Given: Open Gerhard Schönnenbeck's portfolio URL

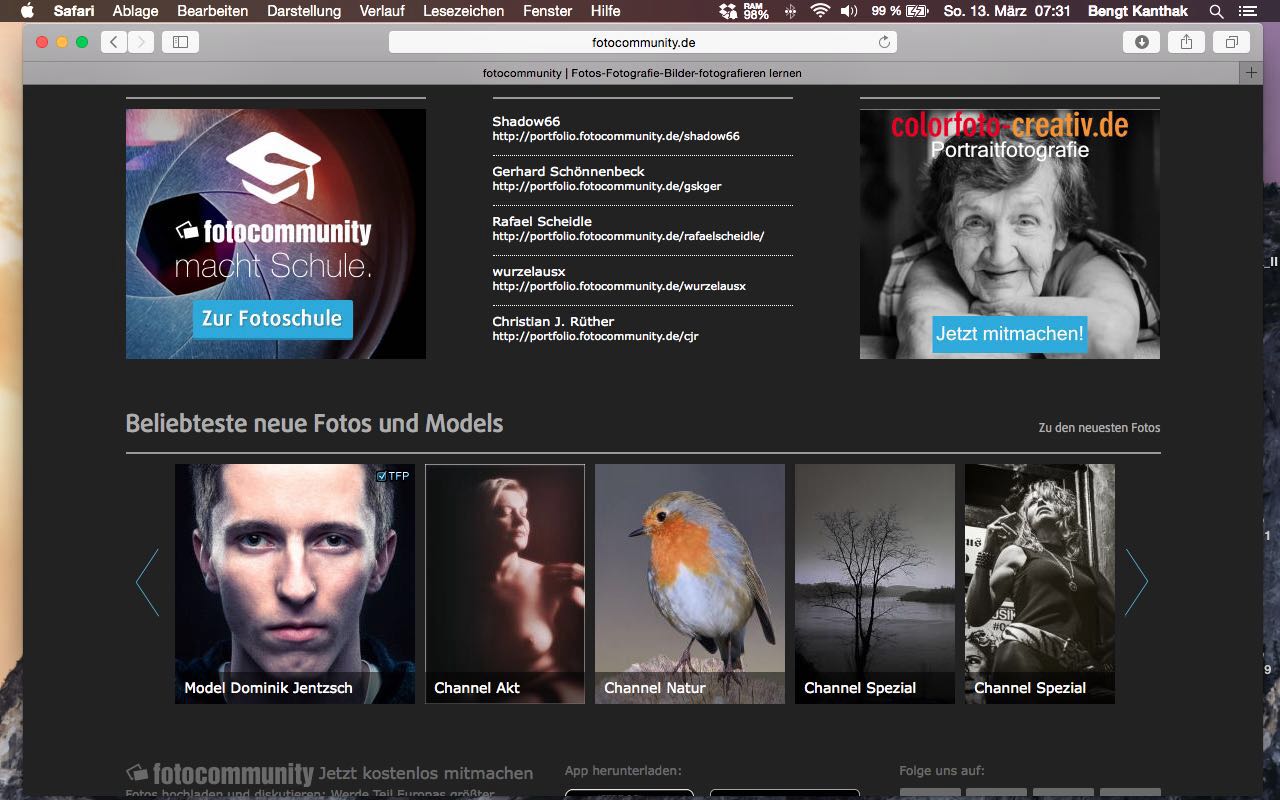Looking at the screenshot, I should (606, 186).
